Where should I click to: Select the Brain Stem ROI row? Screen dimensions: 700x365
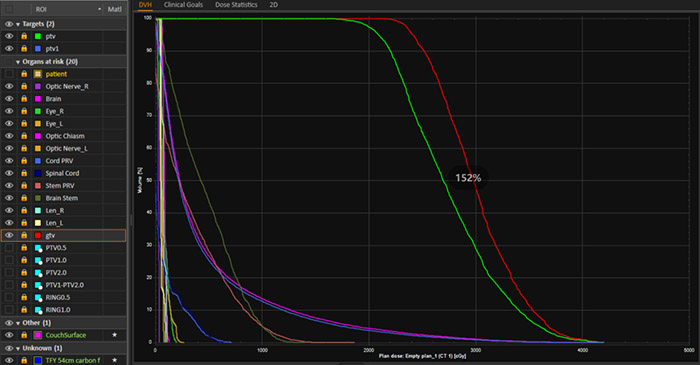coord(63,198)
